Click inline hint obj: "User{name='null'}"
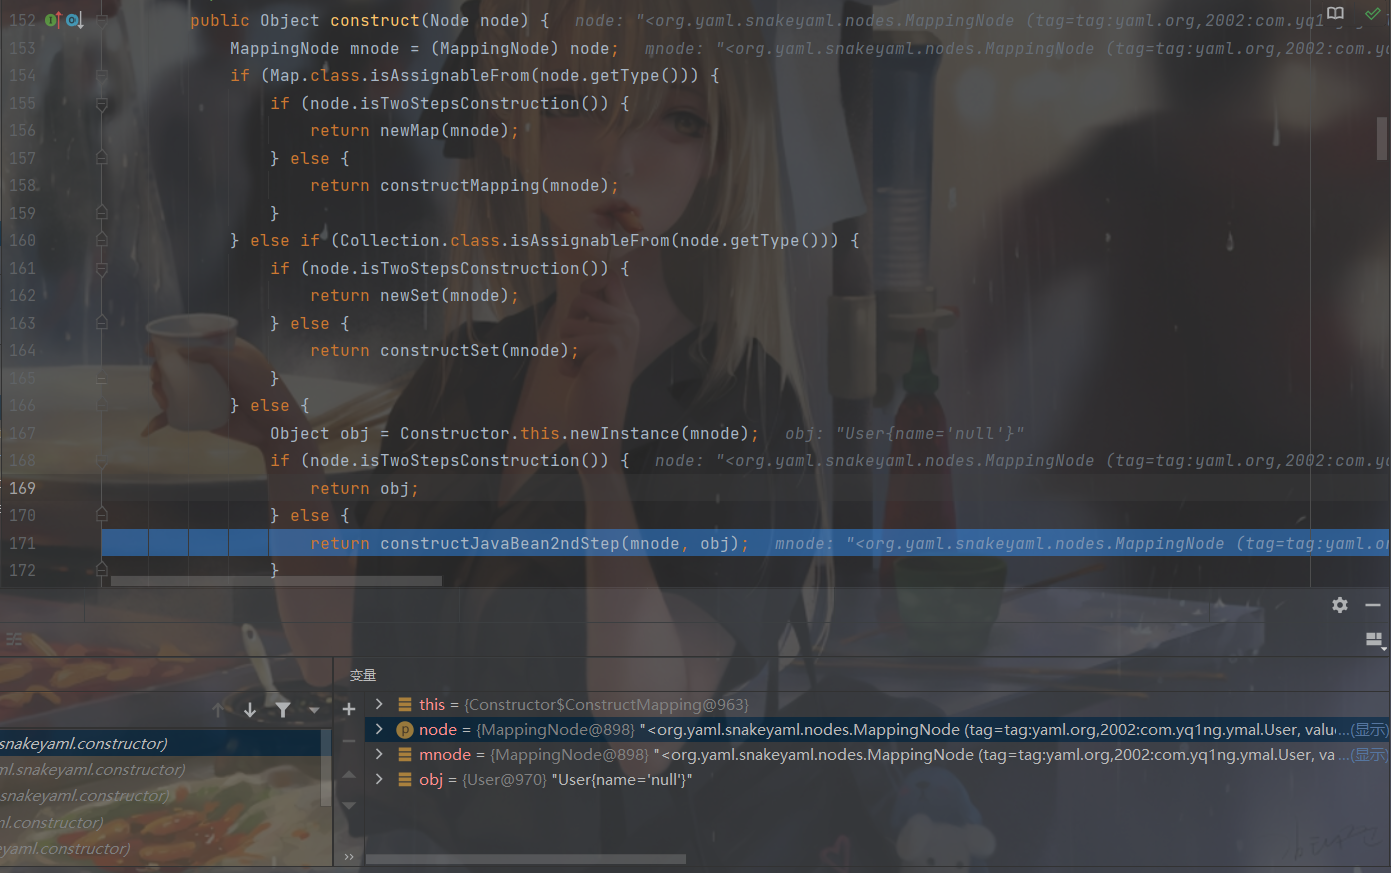The image size is (1391, 873). click(x=905, y=433)
